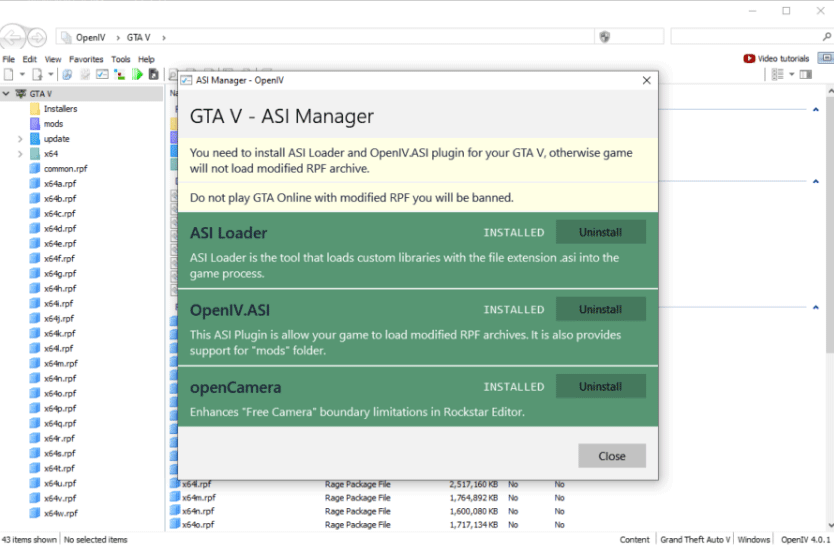Select the x64m.rpf row in the file list
The width and height of the screenshot is (834, 546).
(x=368, y=498)
